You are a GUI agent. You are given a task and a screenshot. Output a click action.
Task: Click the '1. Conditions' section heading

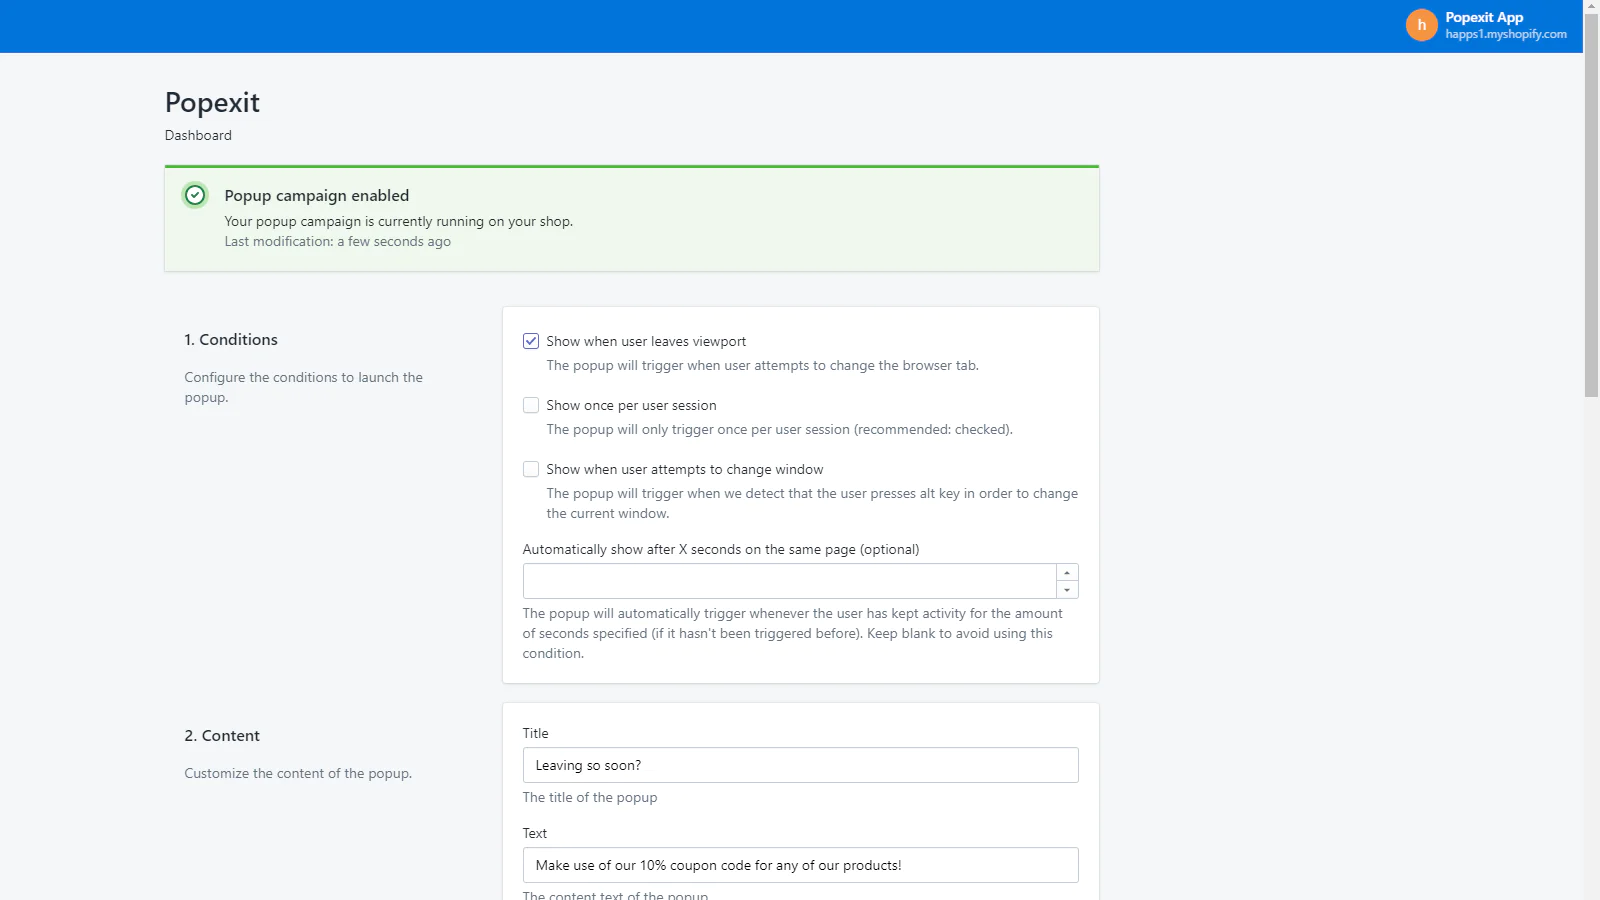tap(231, 339)
